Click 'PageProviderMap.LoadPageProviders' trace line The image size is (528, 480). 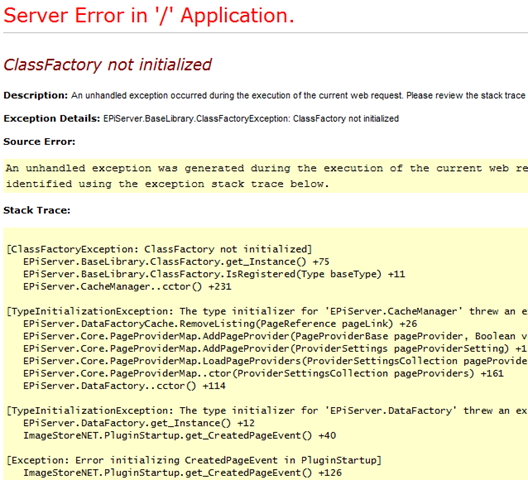click(275, 361)
